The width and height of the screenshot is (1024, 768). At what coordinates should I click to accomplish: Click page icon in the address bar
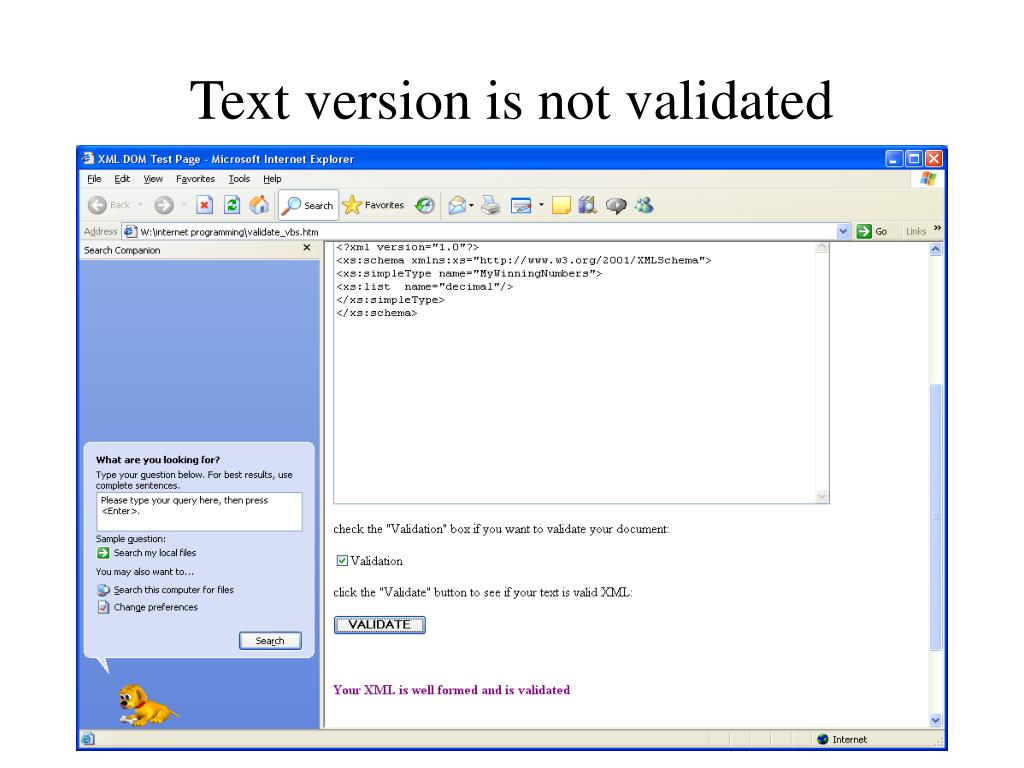tap(129, 231)
